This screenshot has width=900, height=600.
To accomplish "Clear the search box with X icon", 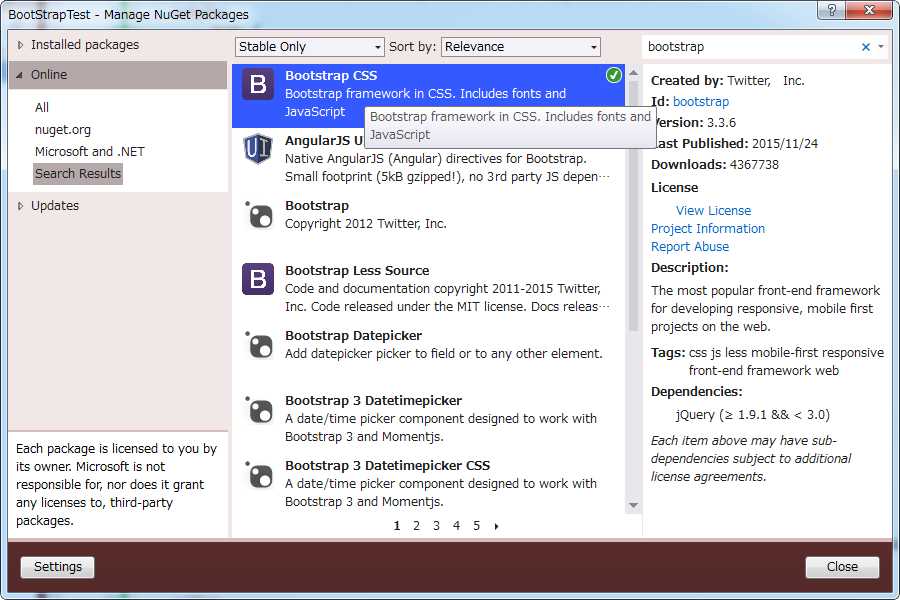I will point(866,47).
